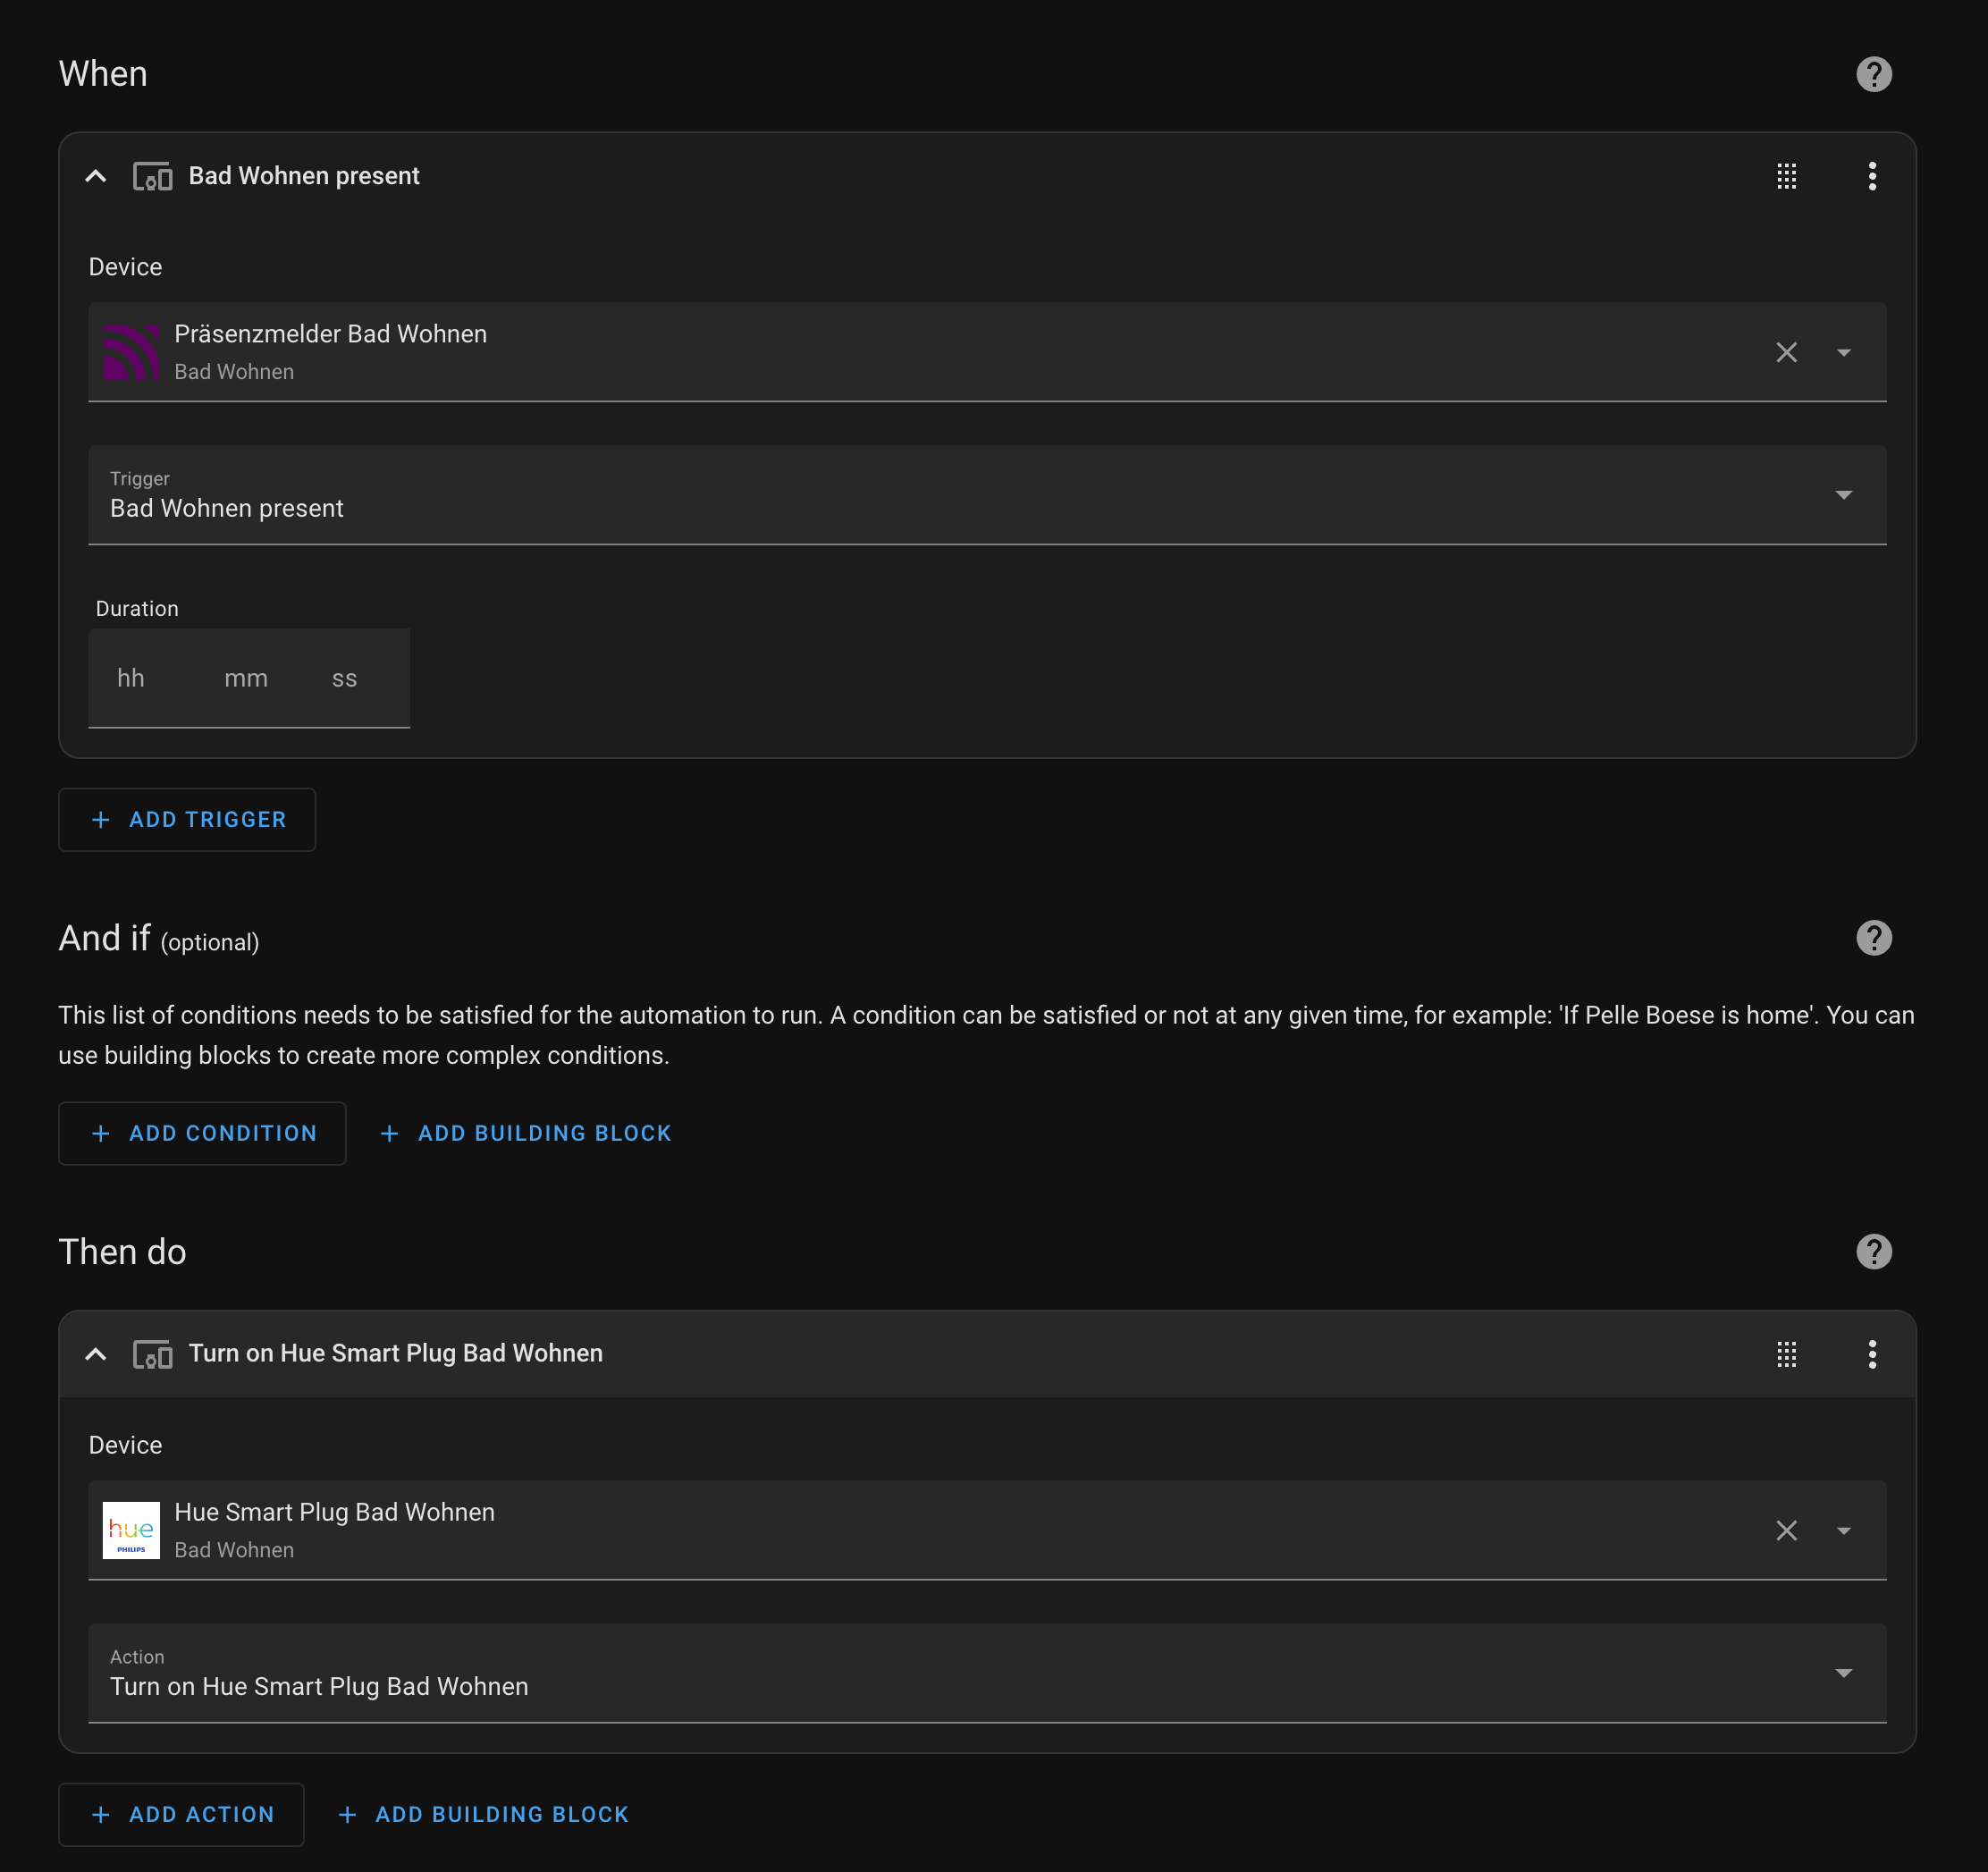The image size is (1988, 1872).
Task: Open the Action dropdown for Hue Smart Plug
Action: pyautogui.click(x=987, y=1673)
